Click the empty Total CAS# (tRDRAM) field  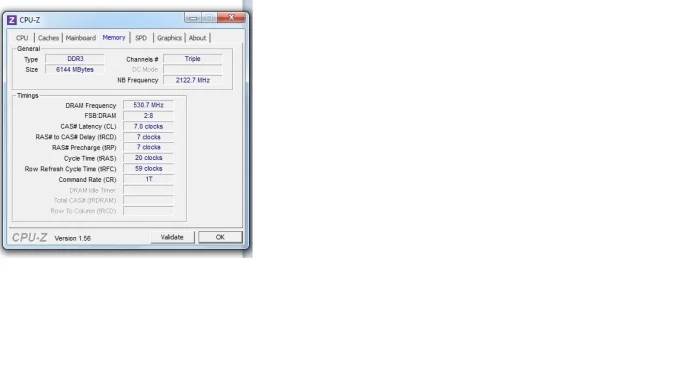(x=149, y=200)
